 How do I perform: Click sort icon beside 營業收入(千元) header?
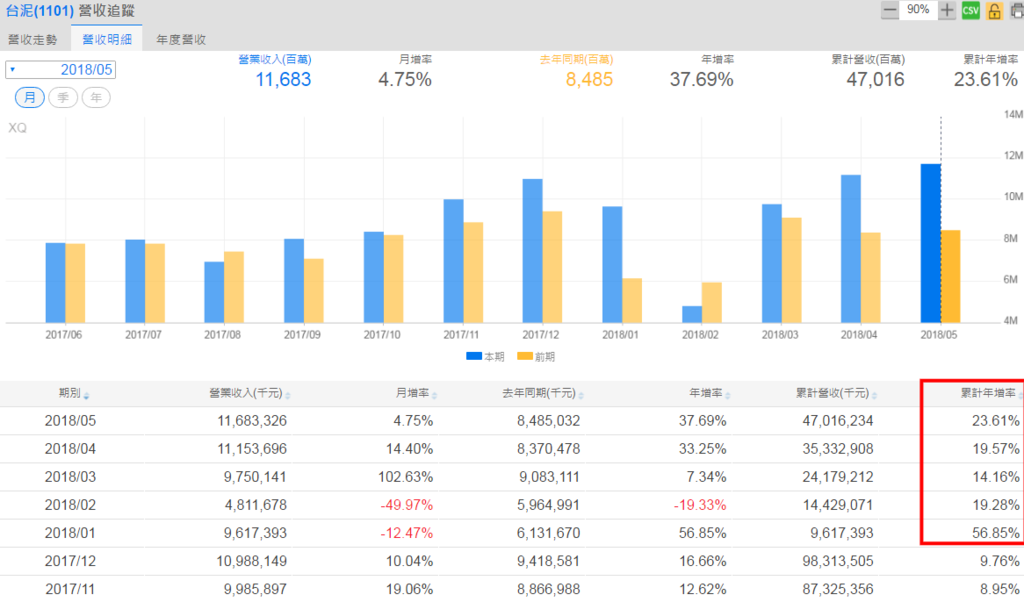(x=288, y=396)
